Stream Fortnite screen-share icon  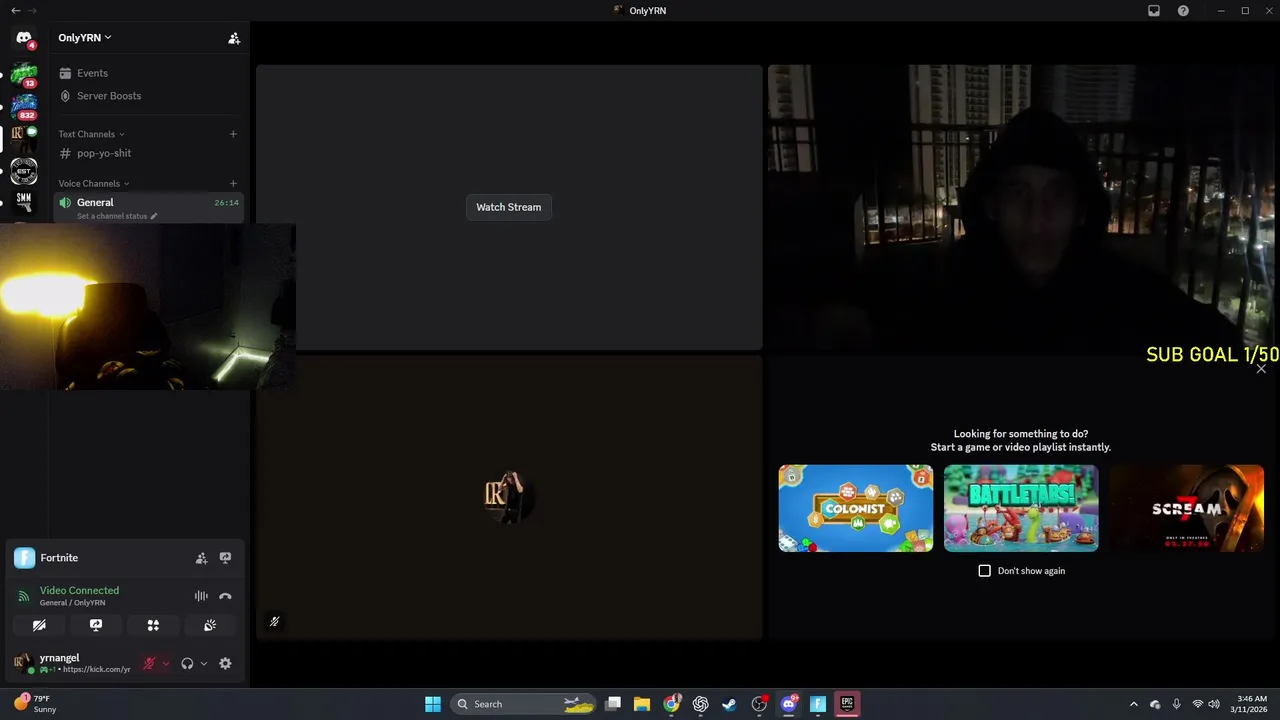click(x=225, y=558)
